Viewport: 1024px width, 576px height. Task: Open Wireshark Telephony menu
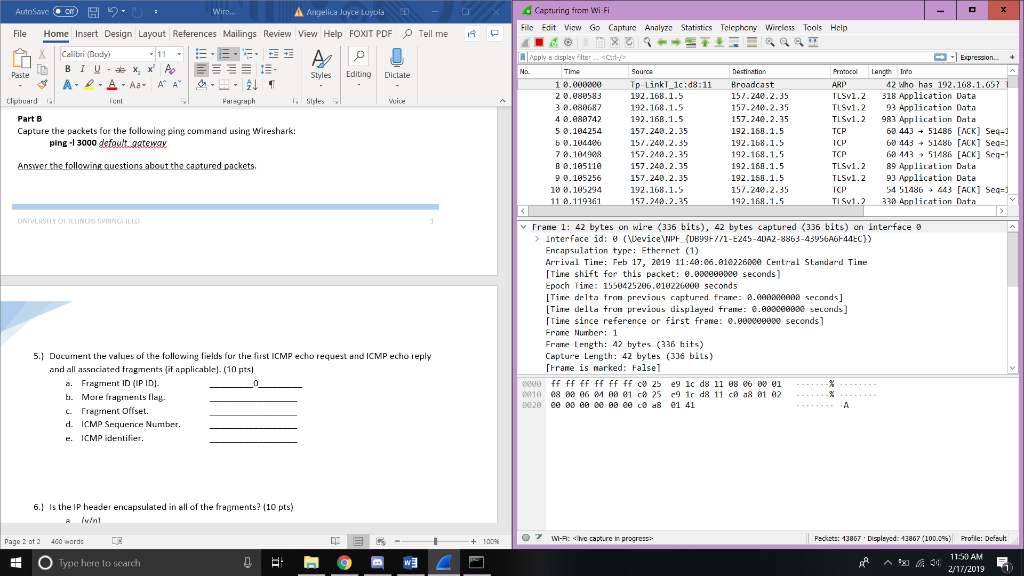pyautogui.click(x=738, y=27)
